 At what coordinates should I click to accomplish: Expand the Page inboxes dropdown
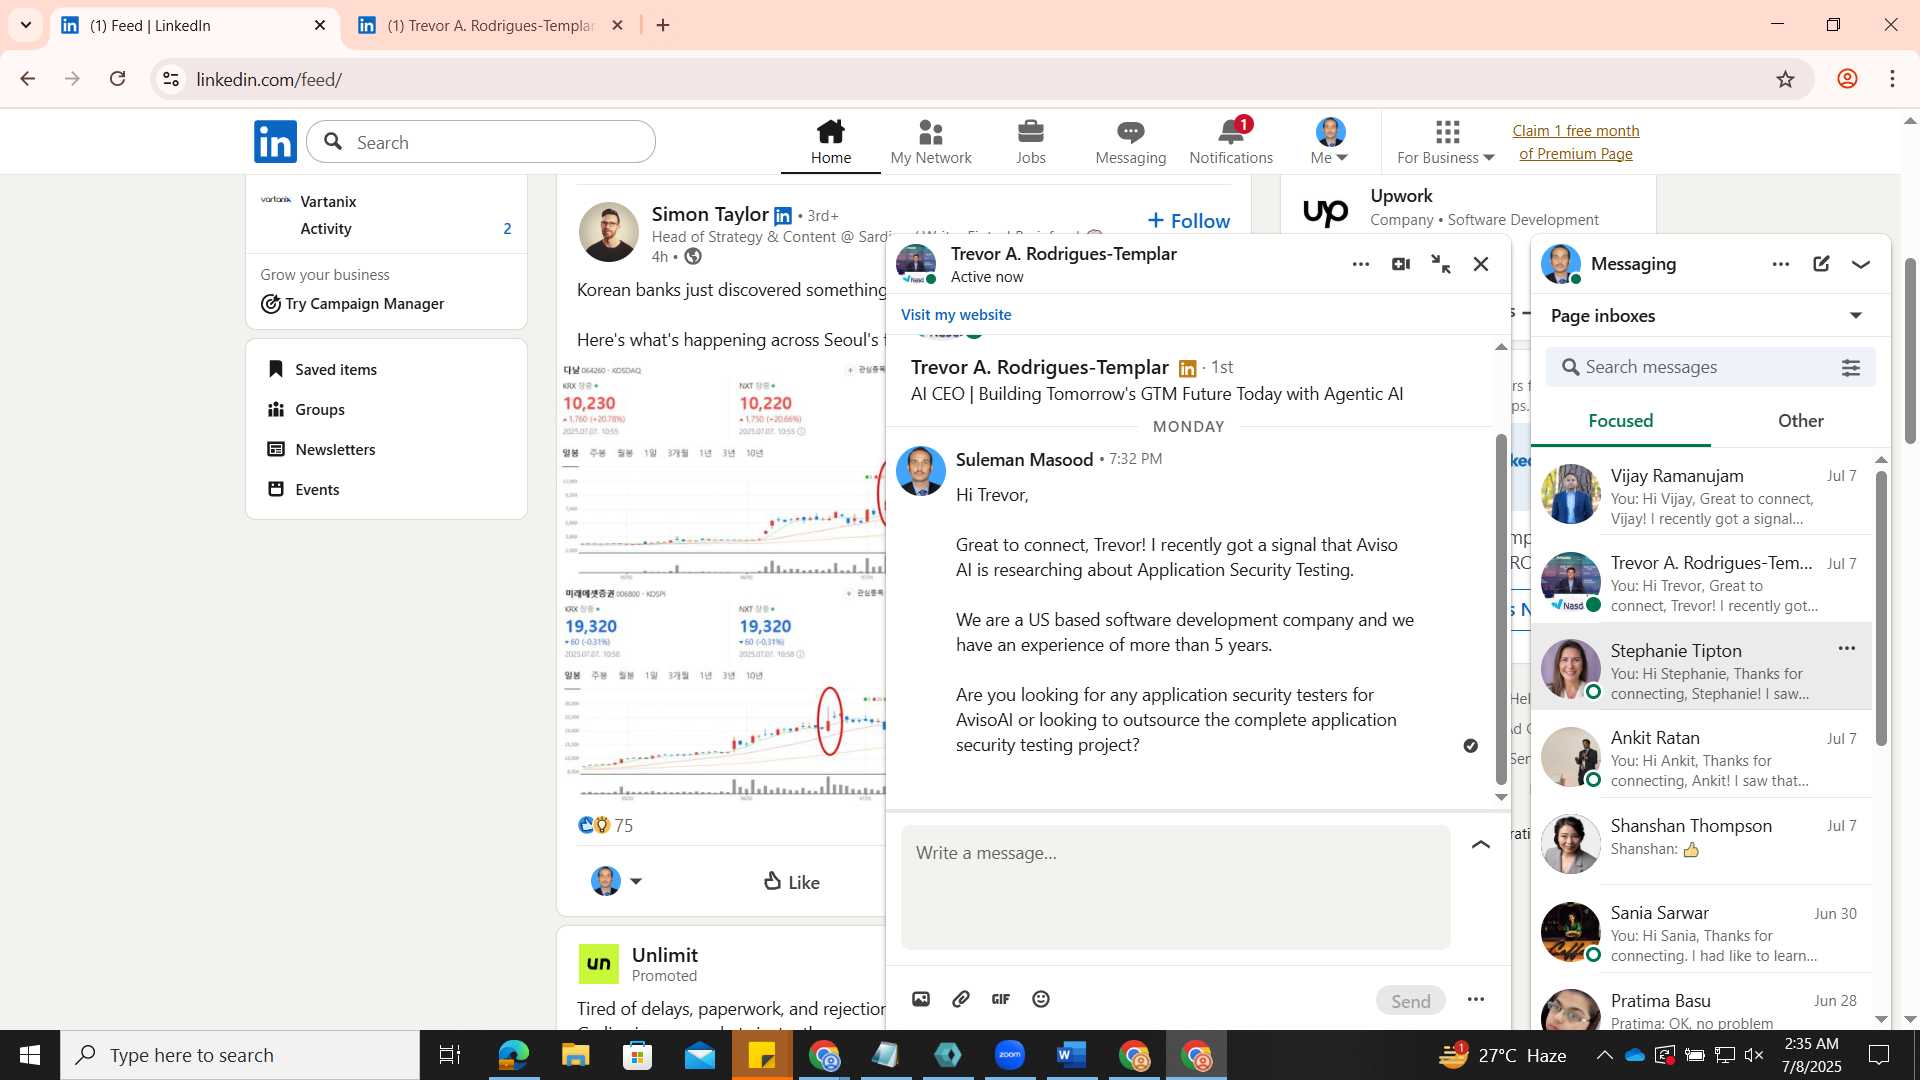point(1856,316)
